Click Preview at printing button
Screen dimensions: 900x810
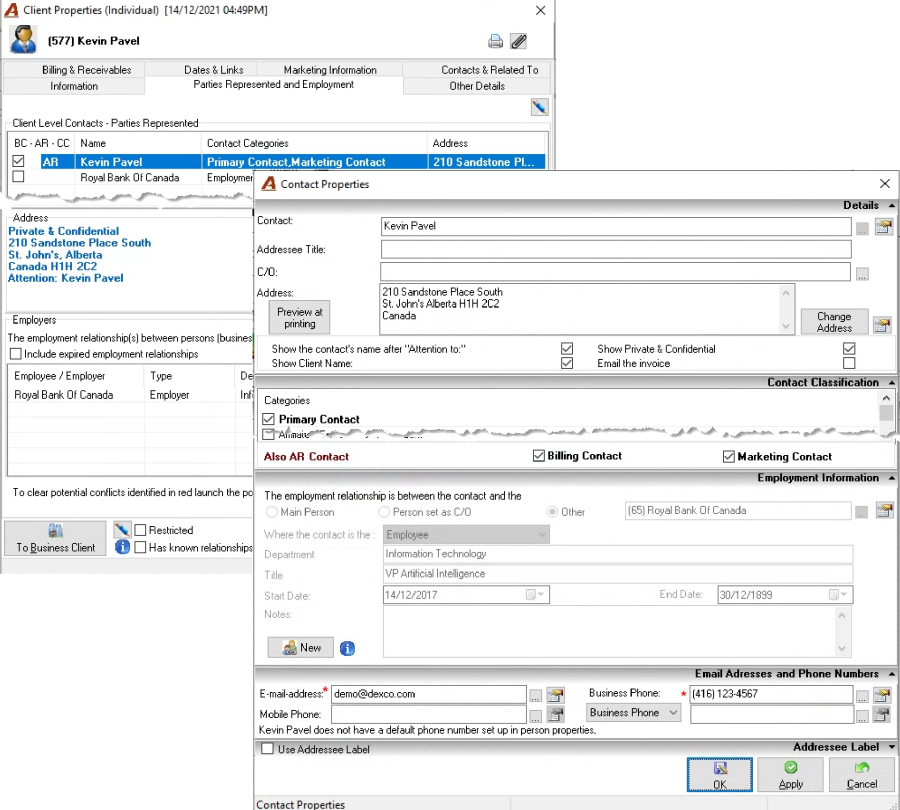click(300, 317)
